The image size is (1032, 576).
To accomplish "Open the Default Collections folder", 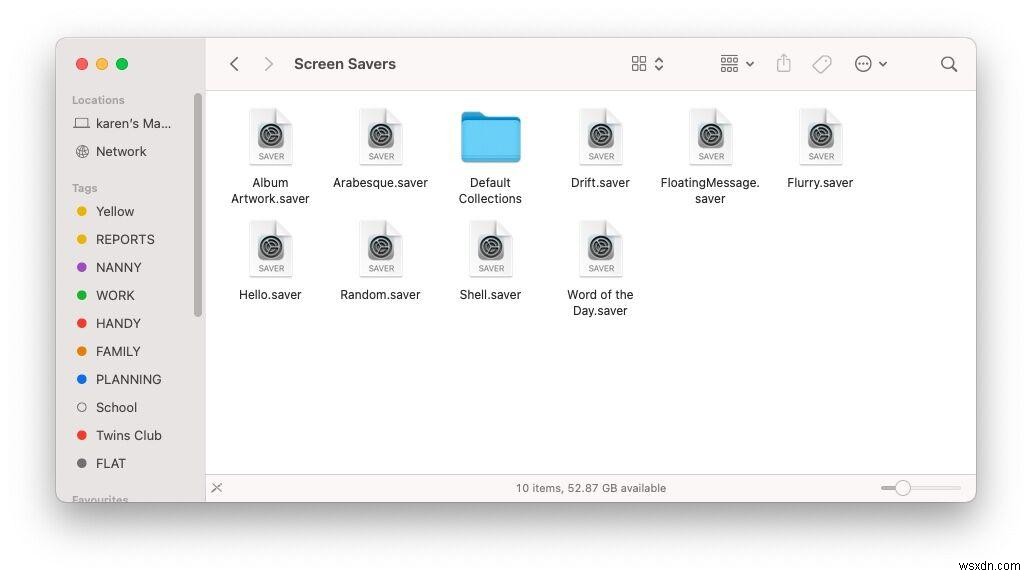I will [x=490, y=137].
